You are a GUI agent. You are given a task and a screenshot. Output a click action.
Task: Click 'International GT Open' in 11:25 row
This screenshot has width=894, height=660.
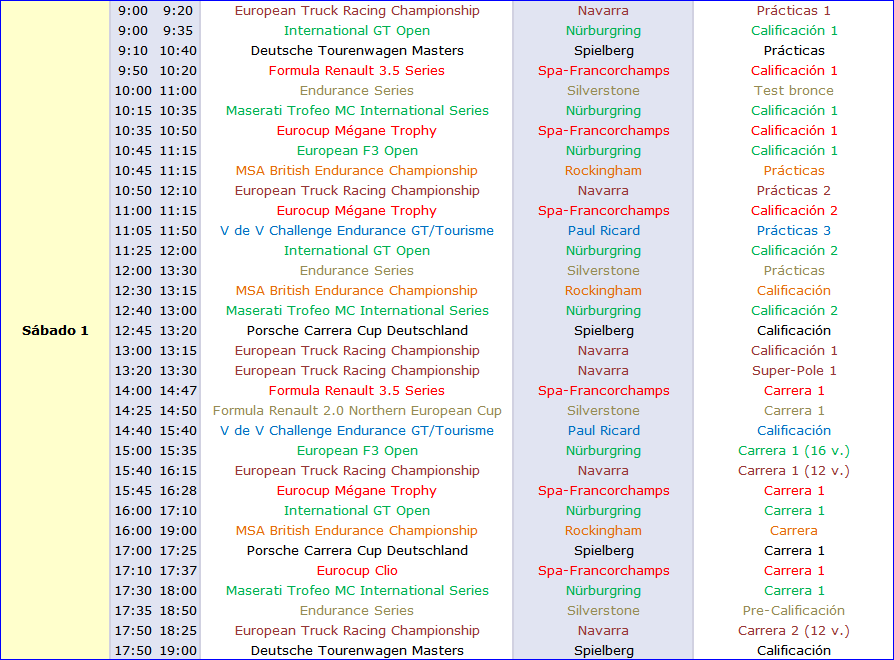pos(357,250)
